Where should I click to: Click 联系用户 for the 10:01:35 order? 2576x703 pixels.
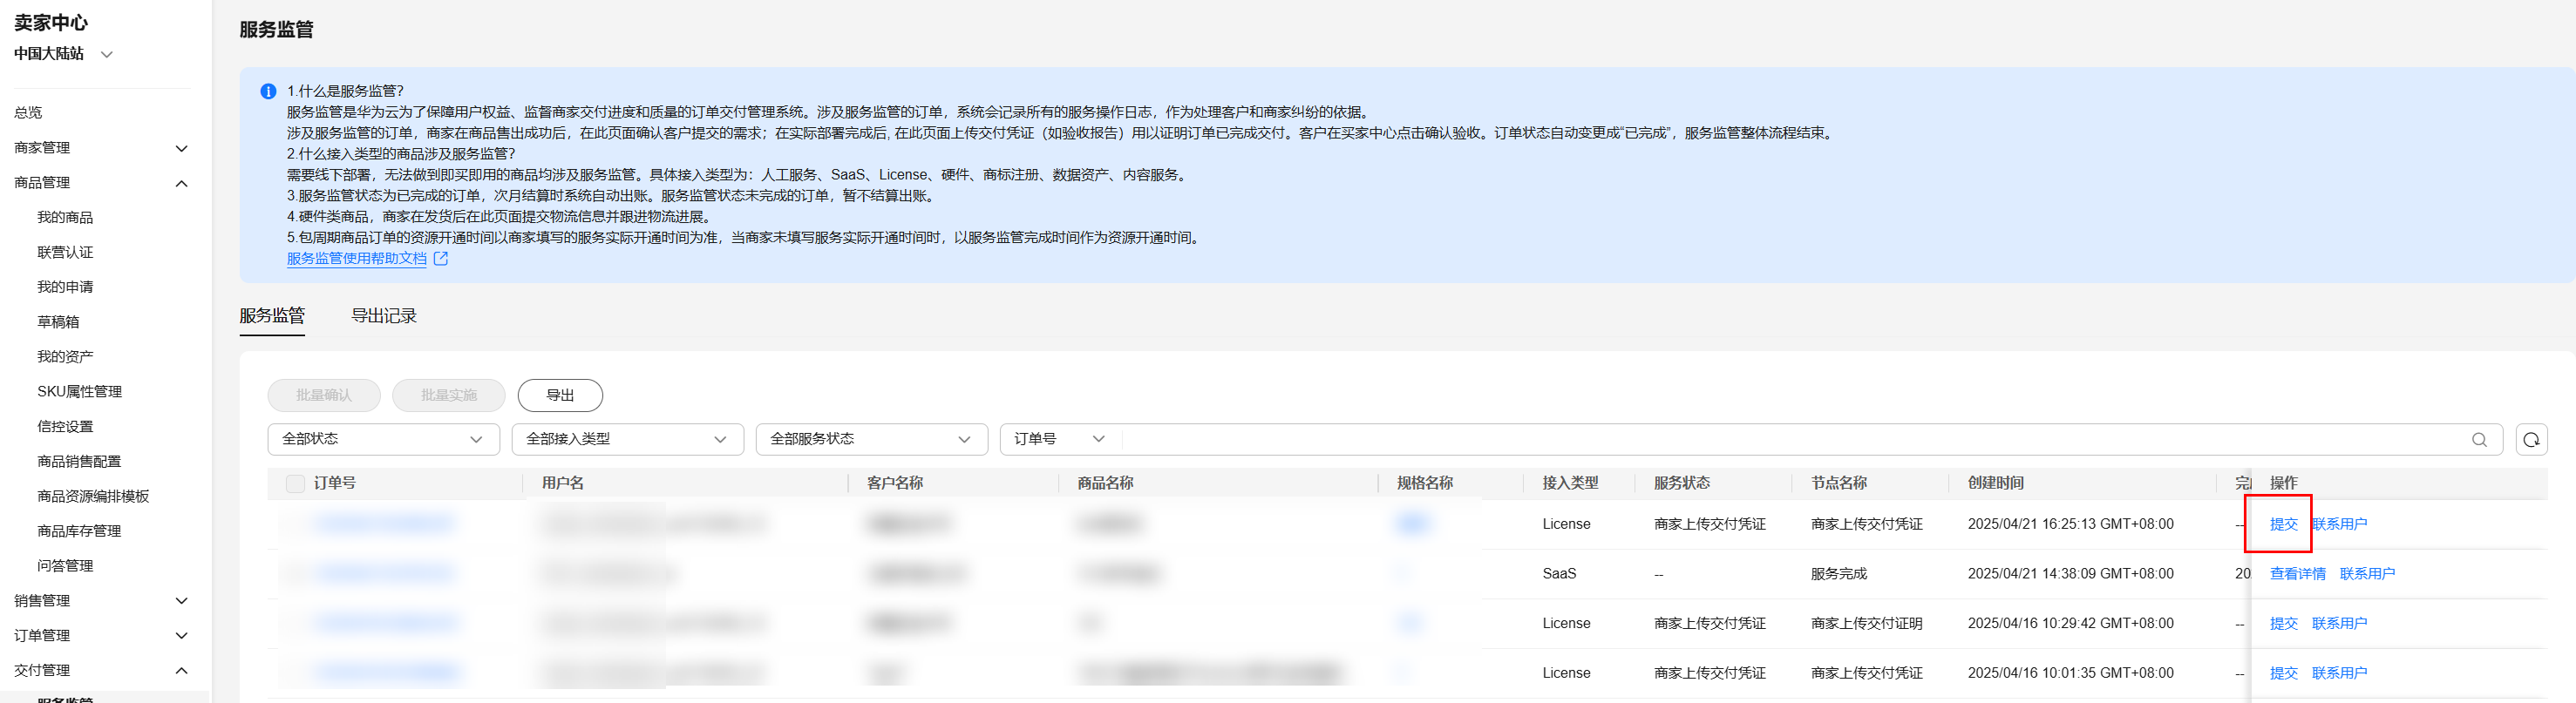pyautogui.click(x=2339, y=673)
